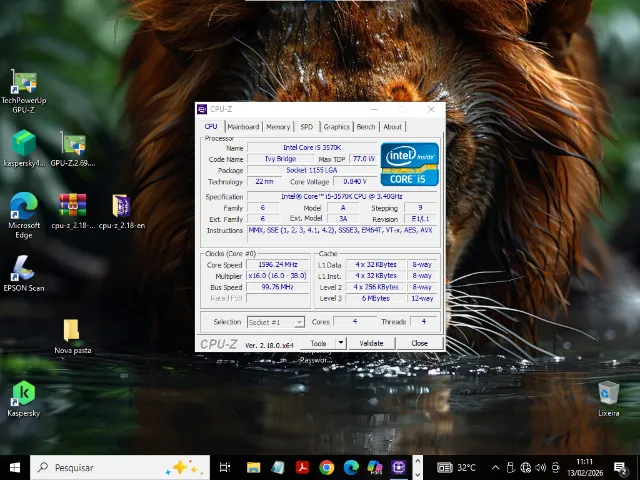640x480 pixels.
Task: Click the CPU-Z title bar icon
Action: click(202, 109)
